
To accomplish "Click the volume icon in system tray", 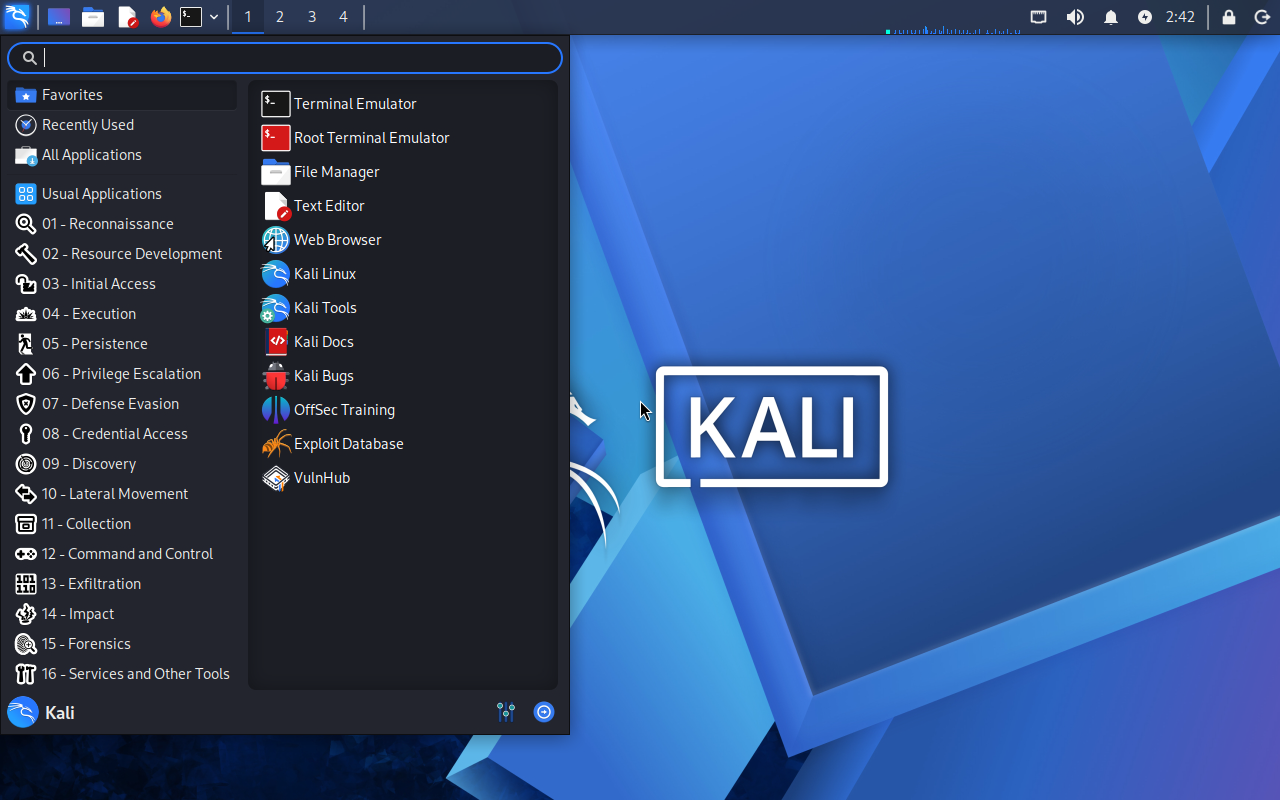I will [1075, 17].
